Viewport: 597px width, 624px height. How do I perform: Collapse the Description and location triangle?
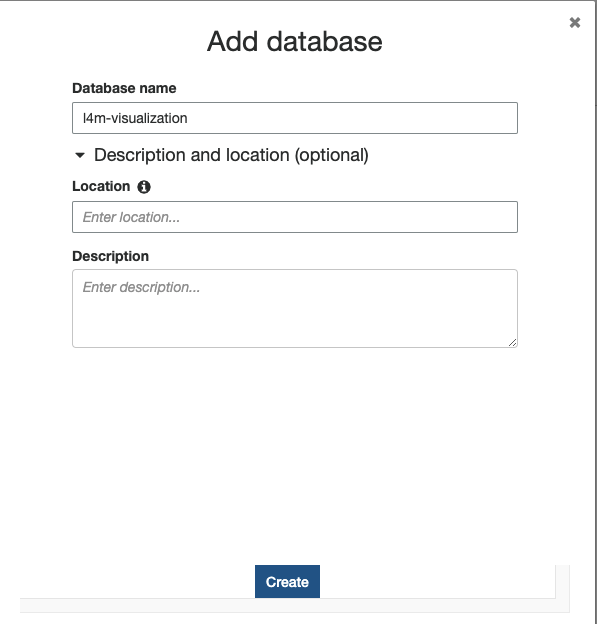[80, 155]
